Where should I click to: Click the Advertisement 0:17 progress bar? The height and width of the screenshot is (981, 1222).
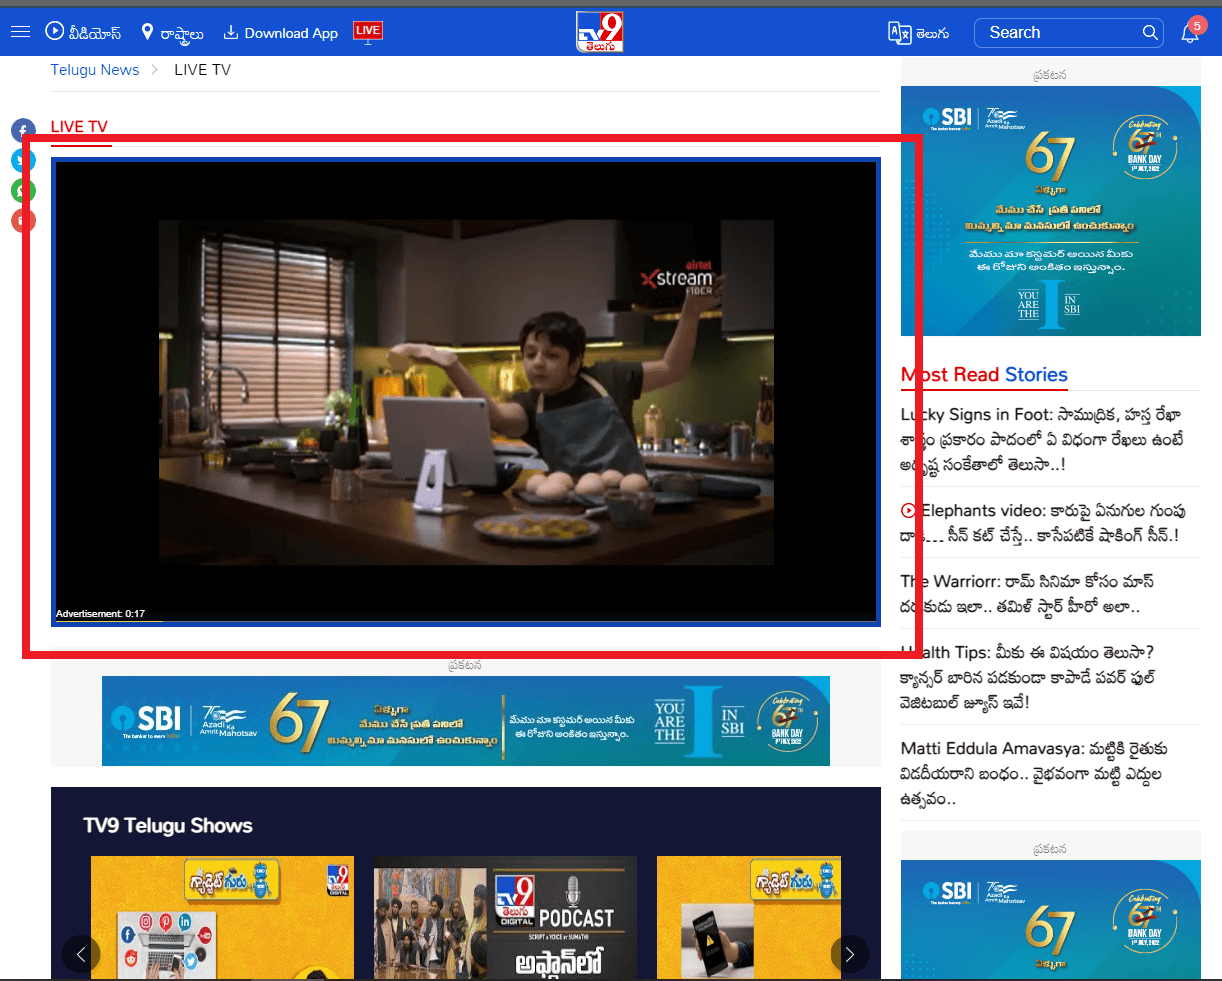[466, 621]
